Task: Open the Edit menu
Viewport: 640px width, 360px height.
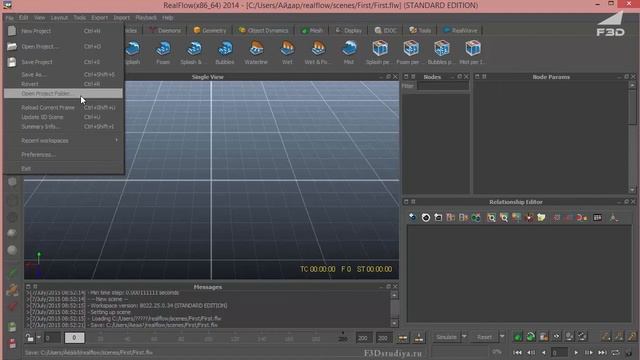Action: (24, 18)
